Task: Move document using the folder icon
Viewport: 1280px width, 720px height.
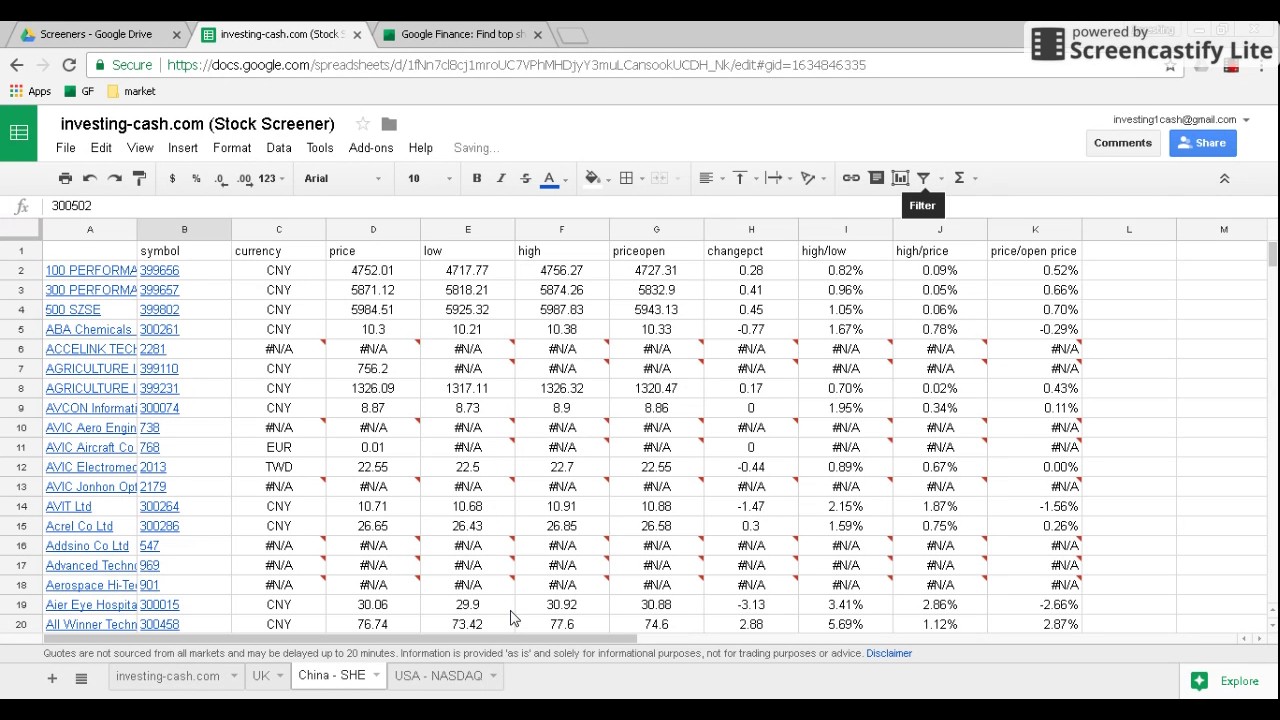Action: tap(389, 124)
